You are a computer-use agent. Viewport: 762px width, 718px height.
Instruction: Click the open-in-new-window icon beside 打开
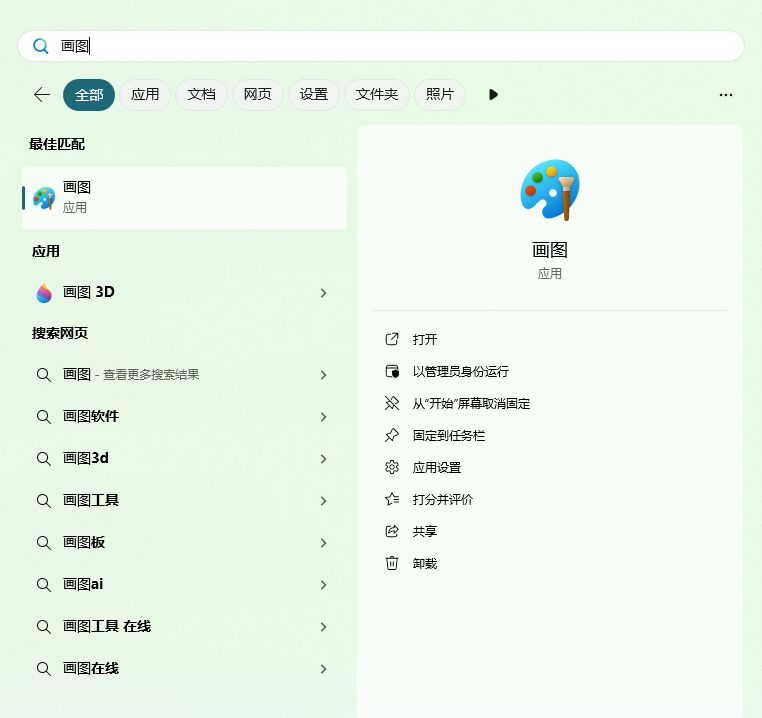[392, 339]
